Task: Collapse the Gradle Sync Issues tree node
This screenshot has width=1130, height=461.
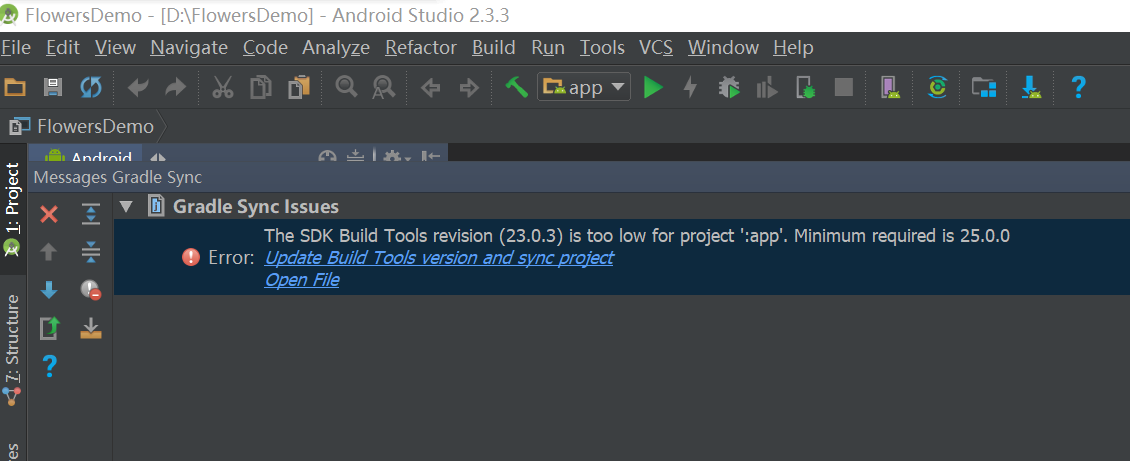Action: 127,207
